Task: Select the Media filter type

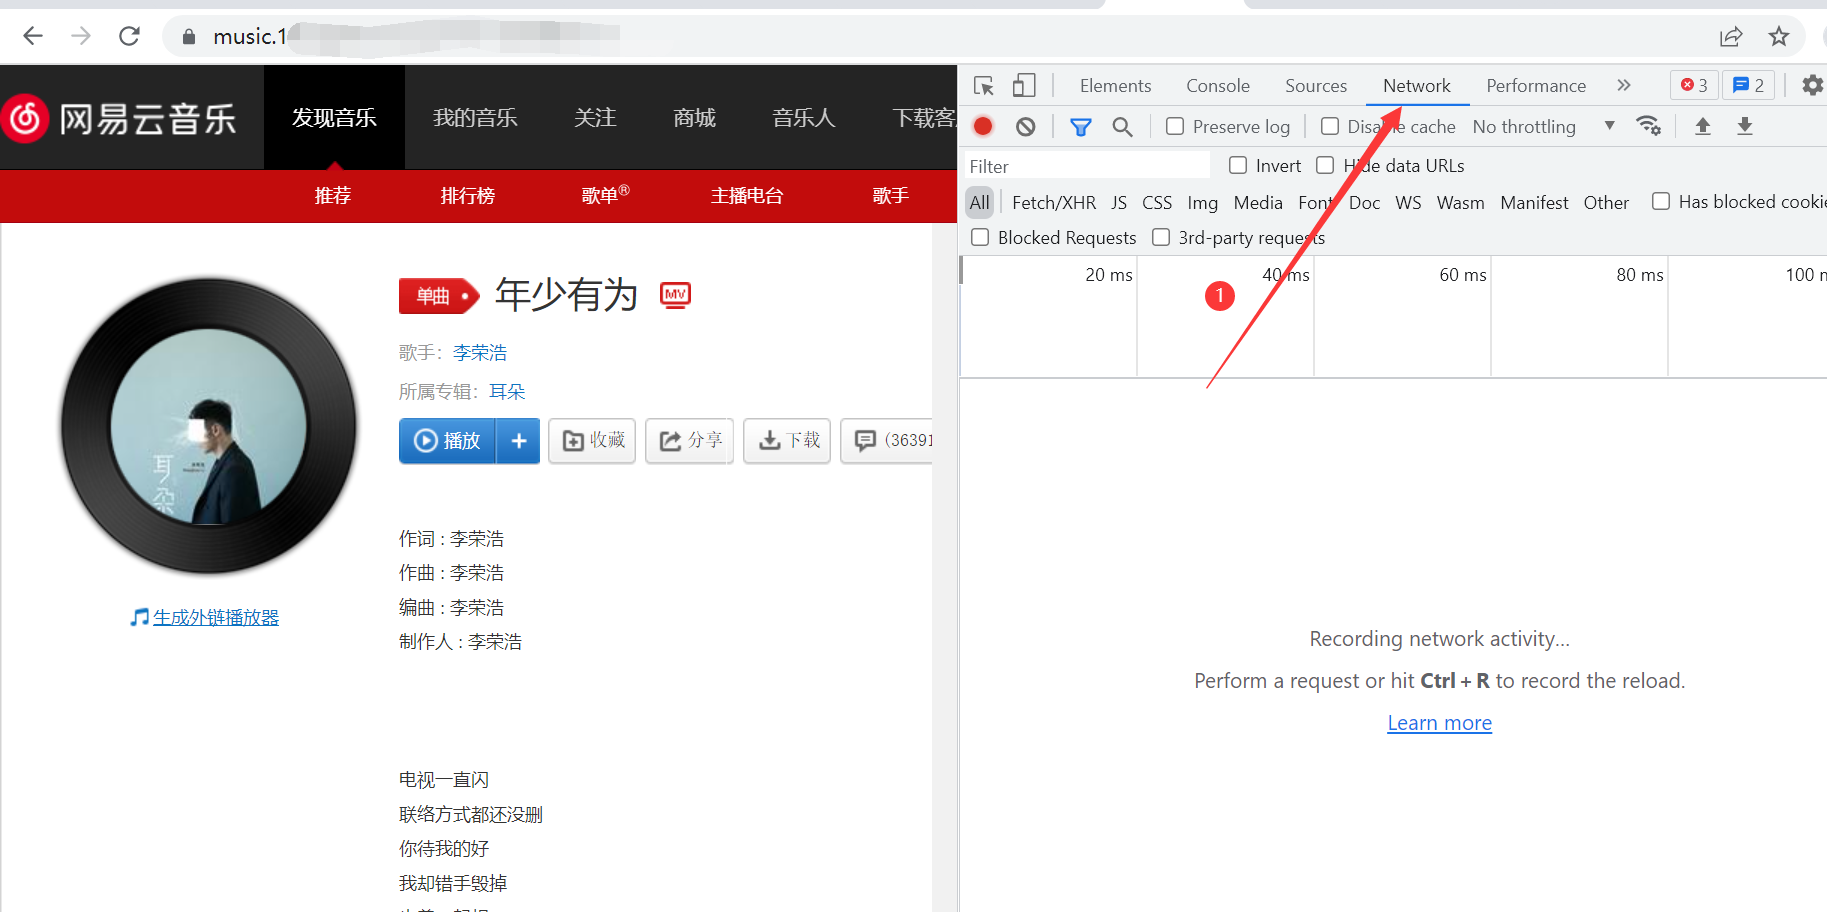Action: 1258,203
